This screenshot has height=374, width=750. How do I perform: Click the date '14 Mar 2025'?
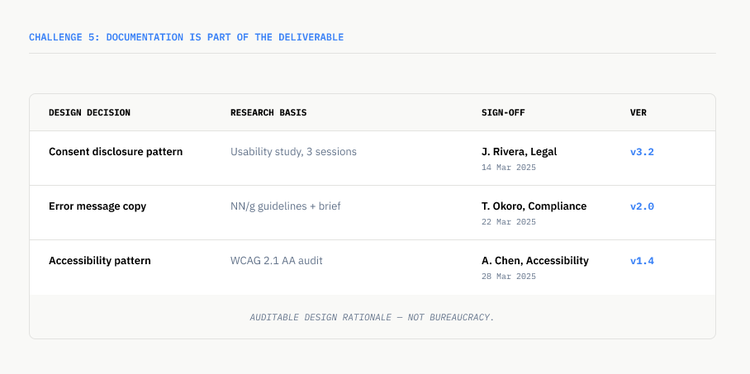[508, 167]
